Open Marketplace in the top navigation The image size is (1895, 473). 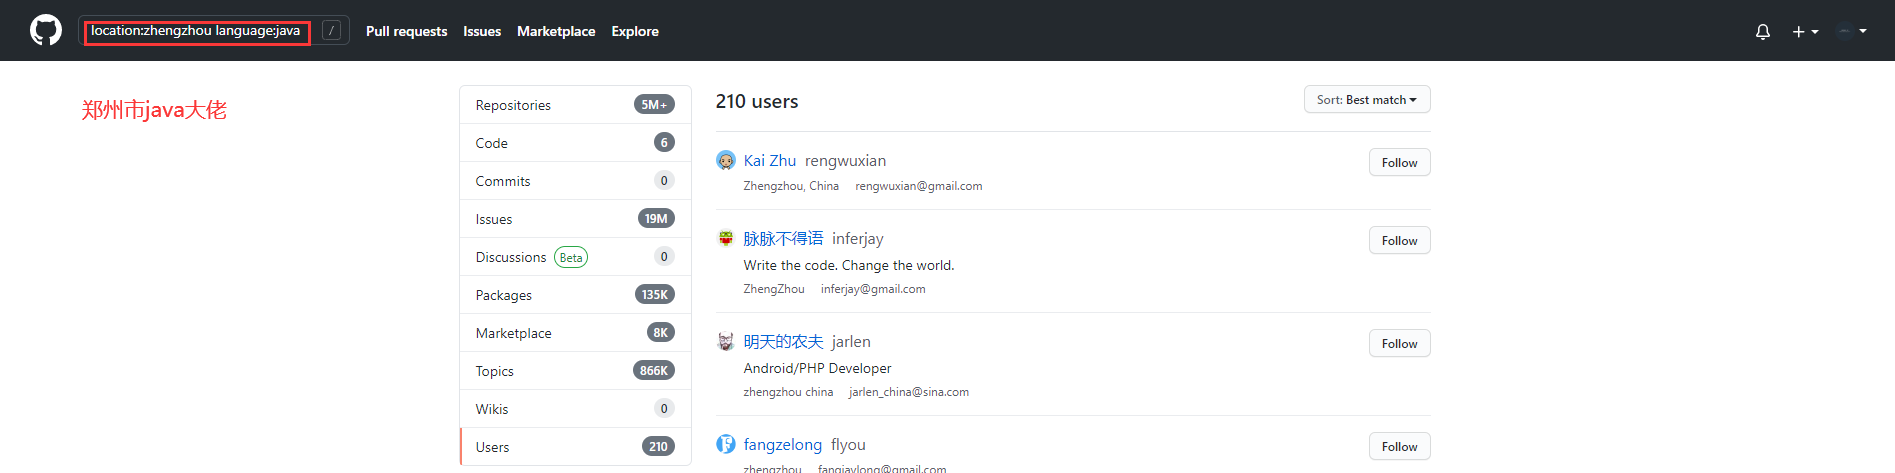[x=556, y=32]
